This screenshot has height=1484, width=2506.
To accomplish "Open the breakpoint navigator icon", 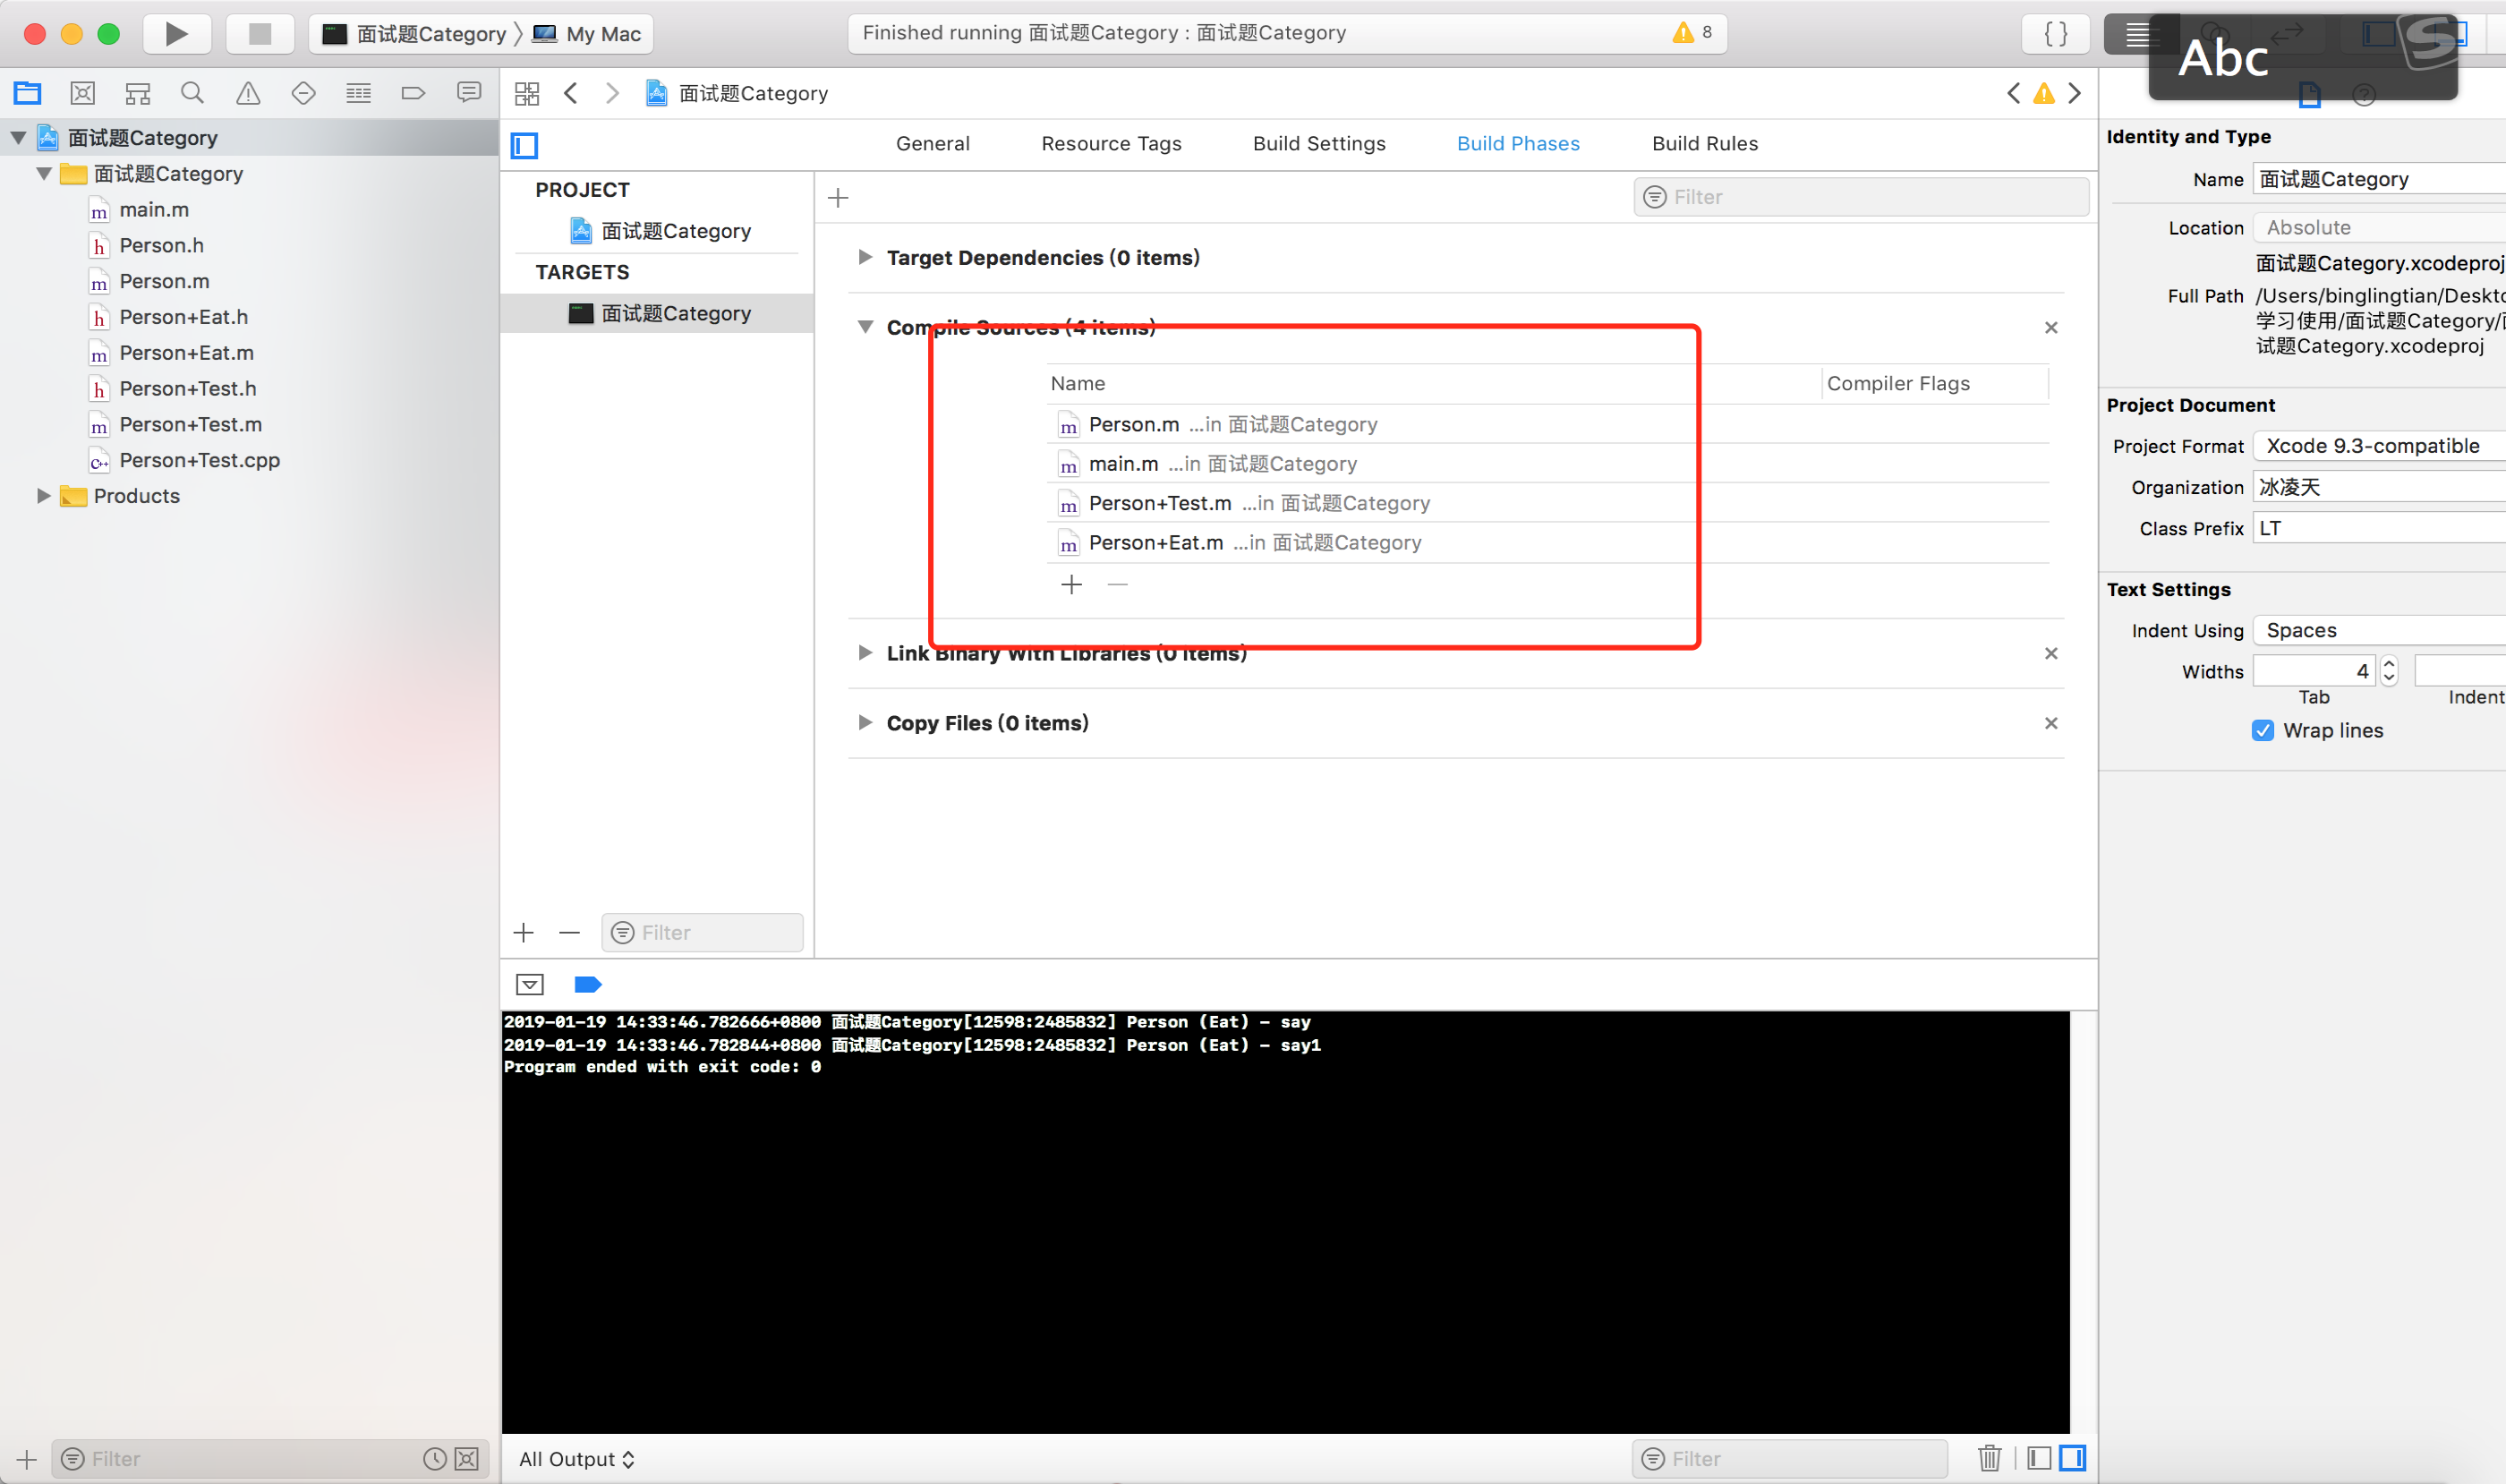I will 413,94.
